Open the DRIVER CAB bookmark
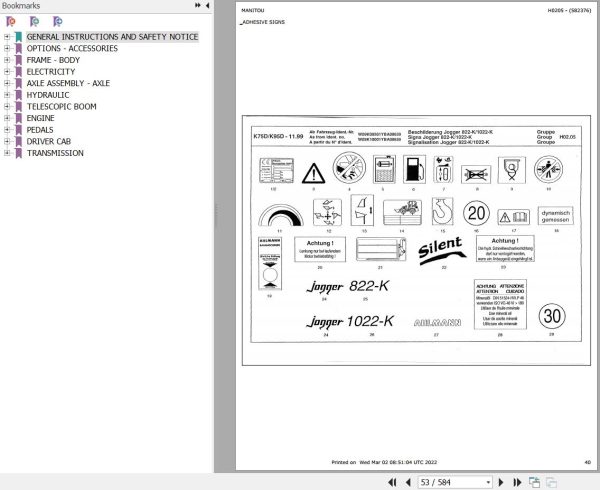The height and width of the screenshot is (490, 600). [x=49, y=142]
